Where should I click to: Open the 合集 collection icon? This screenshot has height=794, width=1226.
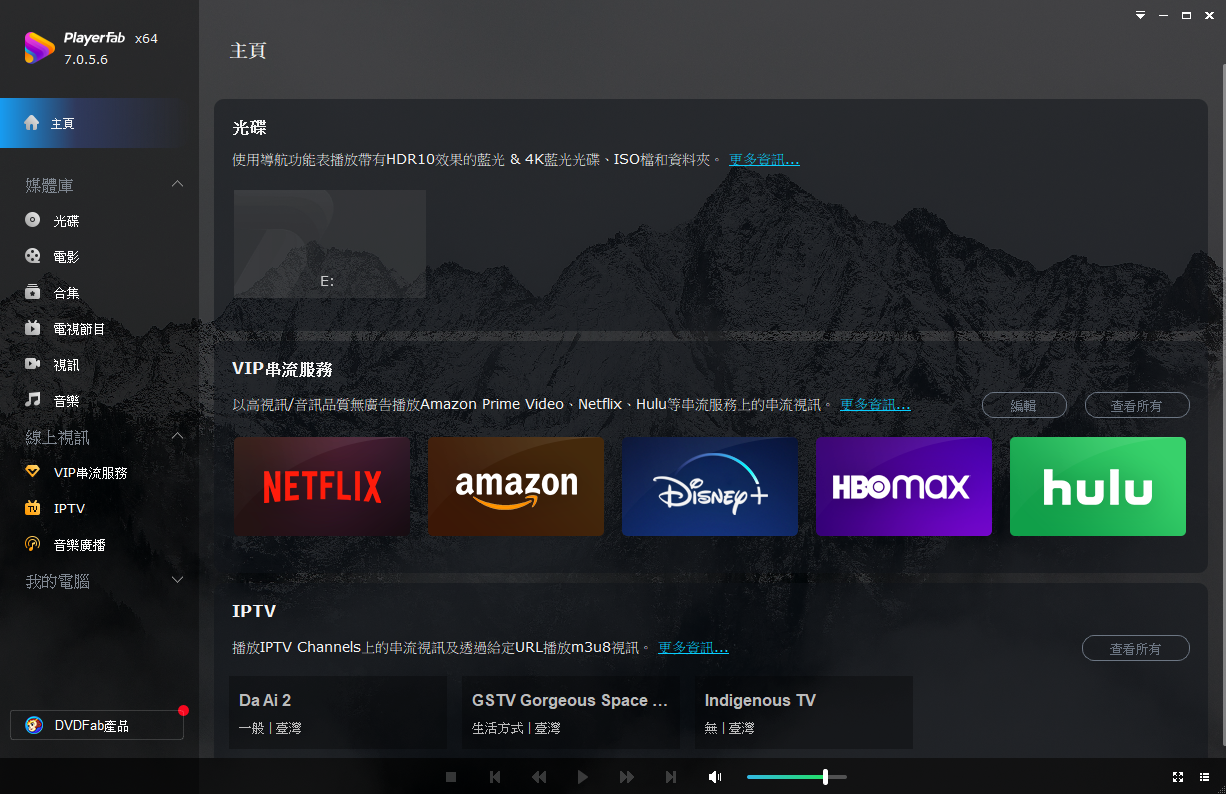coord(33,293)
